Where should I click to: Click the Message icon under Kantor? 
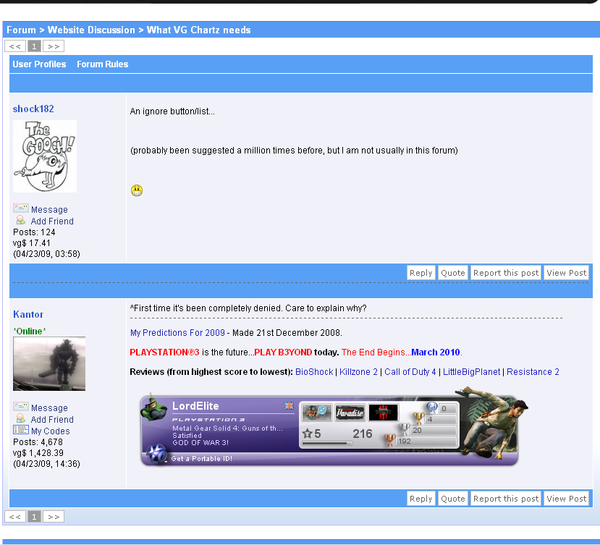20,407
